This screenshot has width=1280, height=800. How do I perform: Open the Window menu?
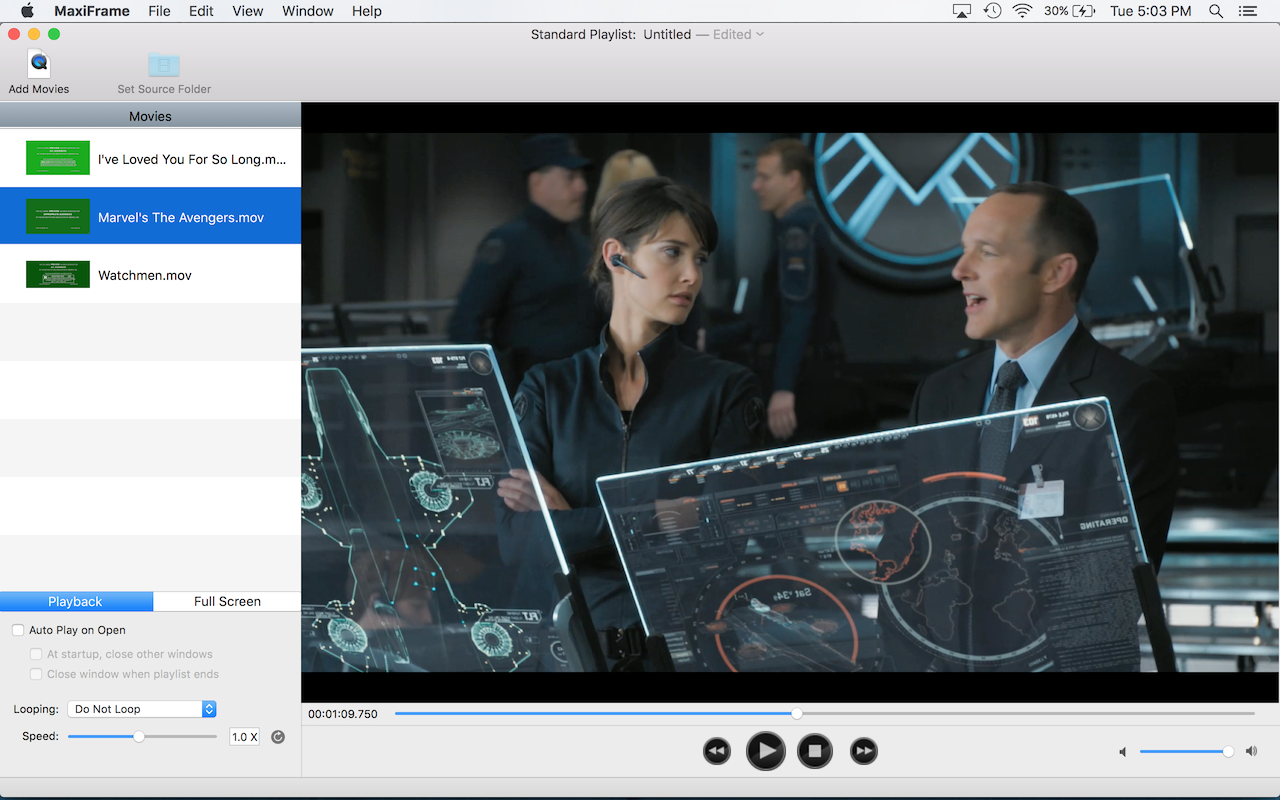[x=308, y=11]
